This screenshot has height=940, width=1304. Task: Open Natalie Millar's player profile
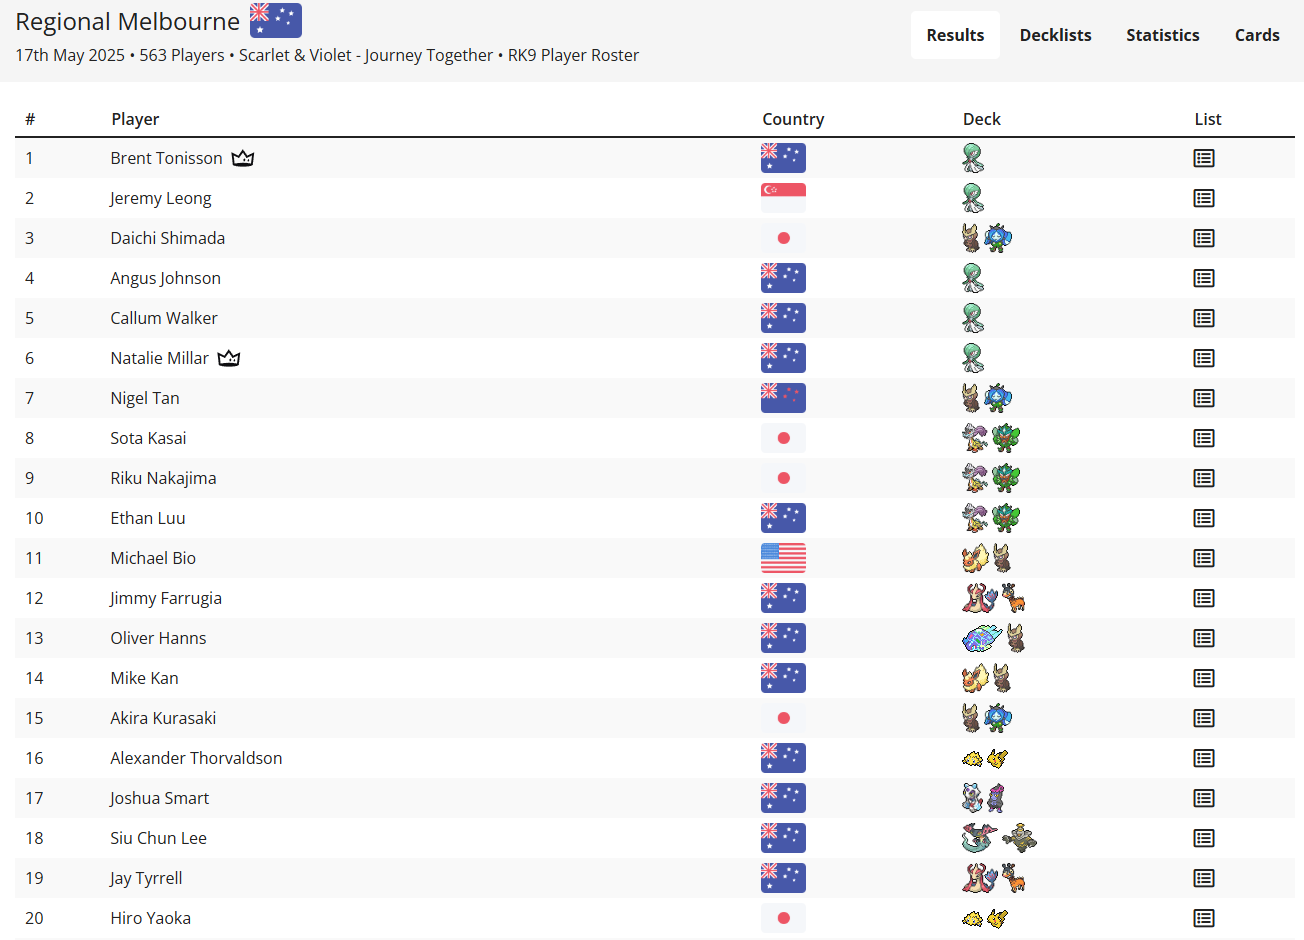159,358
